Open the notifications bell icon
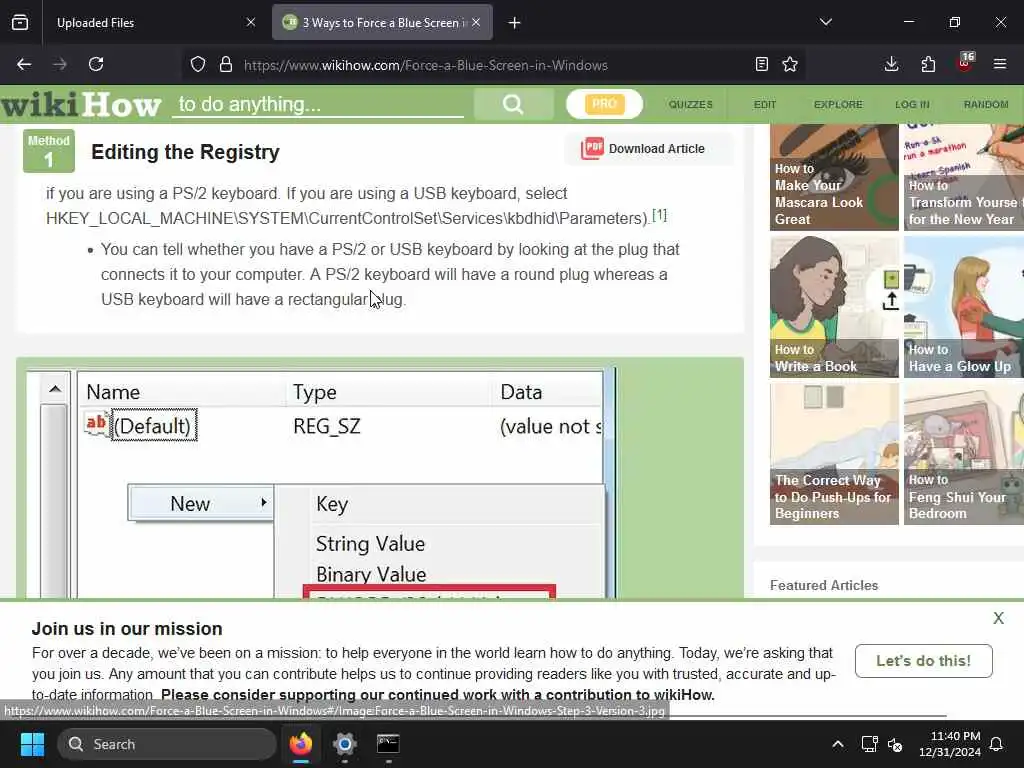 pyautogui.click(x=997, y=744)
